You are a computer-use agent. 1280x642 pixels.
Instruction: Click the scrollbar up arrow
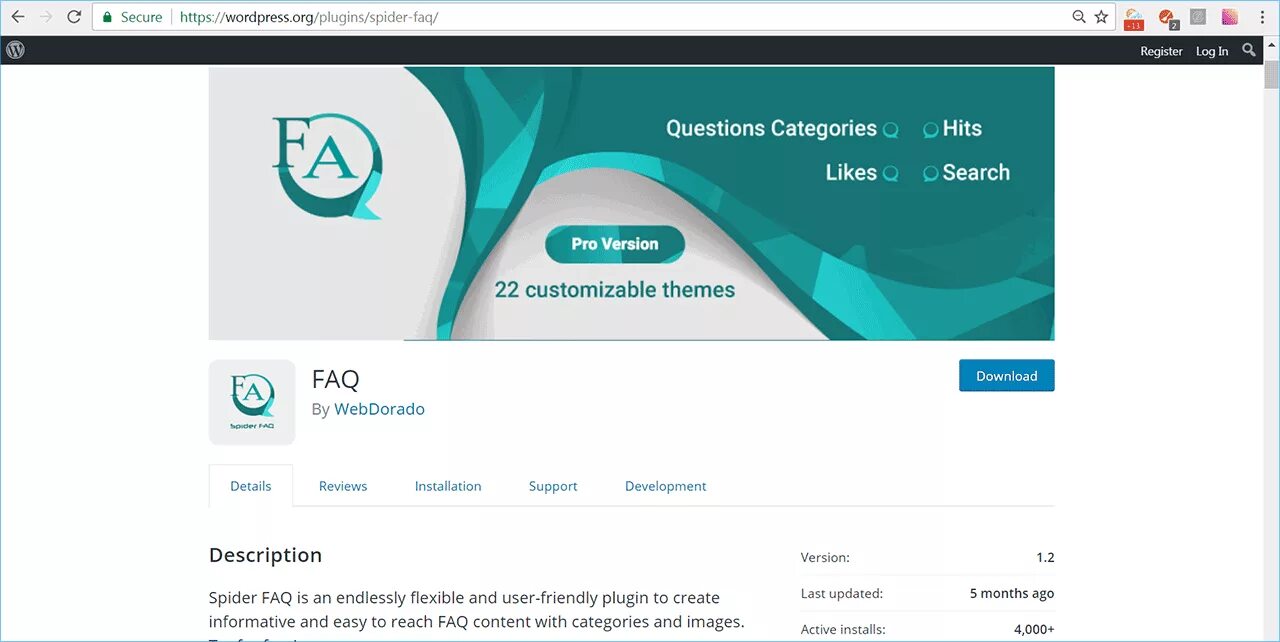(x=1271, y=46)
